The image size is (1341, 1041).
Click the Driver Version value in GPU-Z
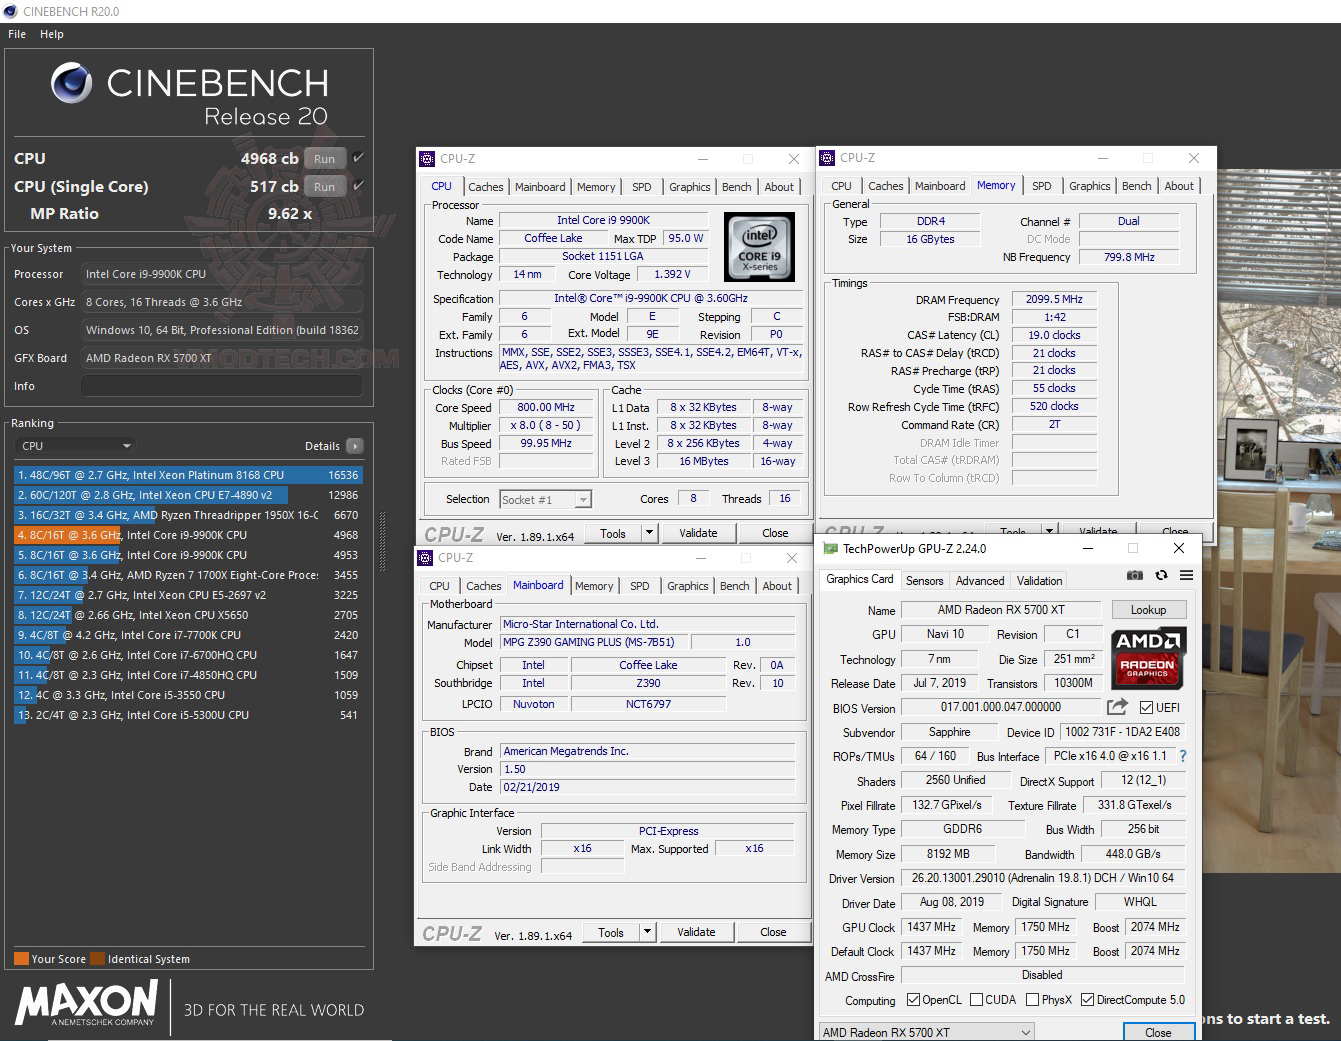[x=1043, y=878]
